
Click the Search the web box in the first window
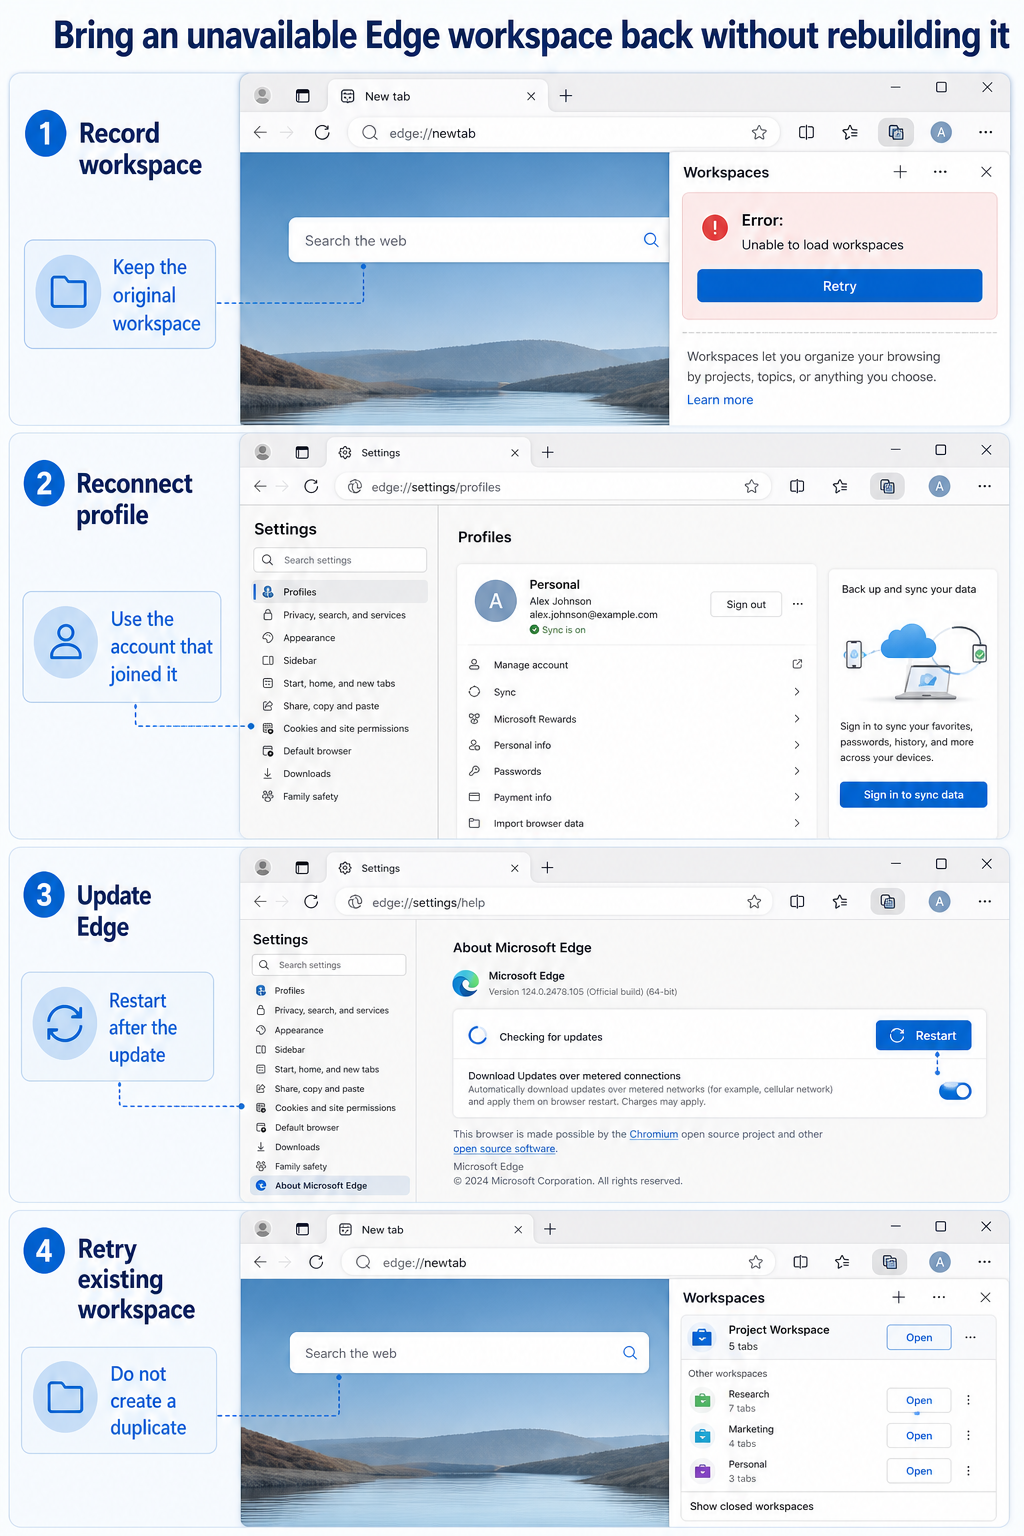point(479,240)
